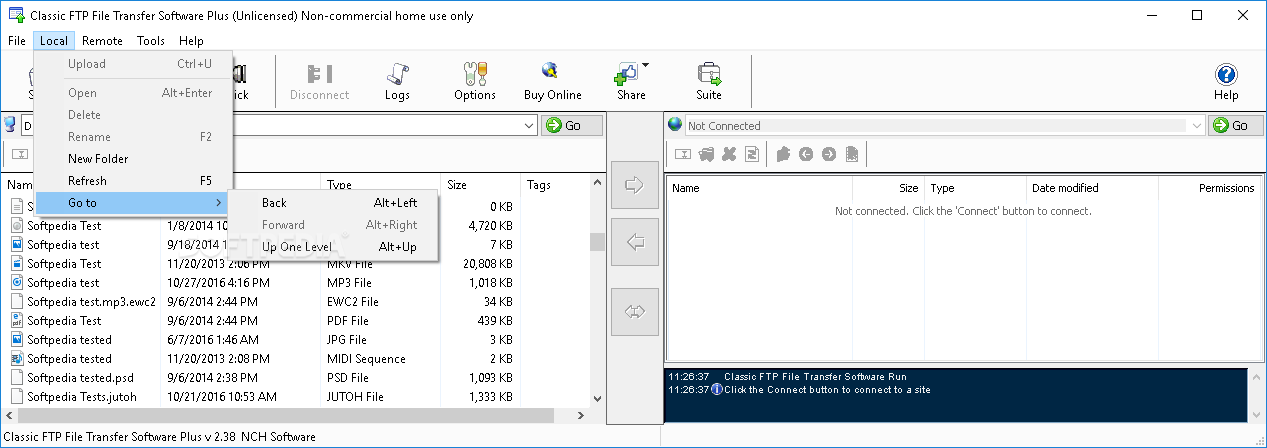The image size is (1267, 448).
Task: Click the upload right-arrow transfer button
Action: [x=635, y=184]
